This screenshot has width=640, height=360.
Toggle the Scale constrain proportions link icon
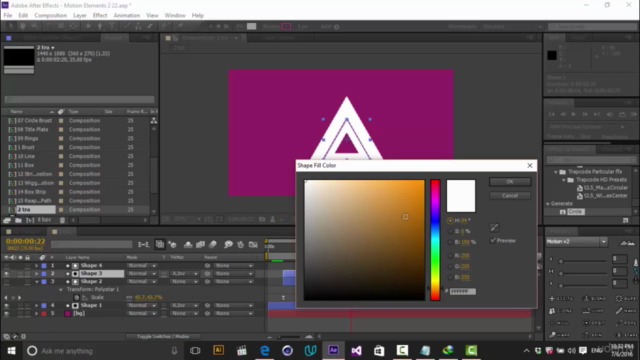129,298
